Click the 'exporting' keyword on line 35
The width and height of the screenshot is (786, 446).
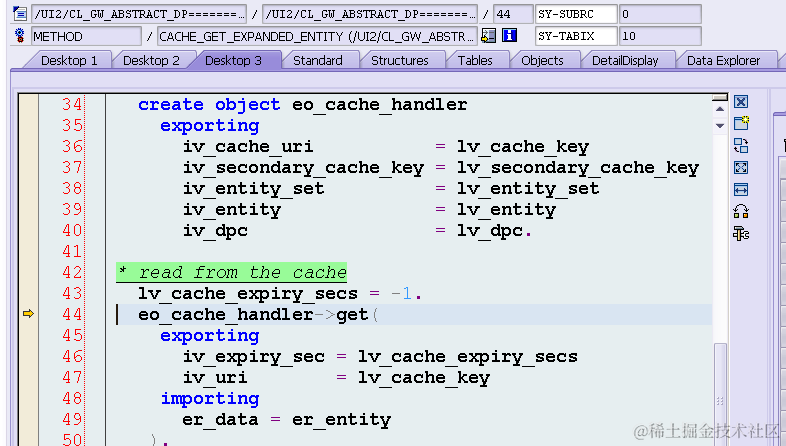210,125
